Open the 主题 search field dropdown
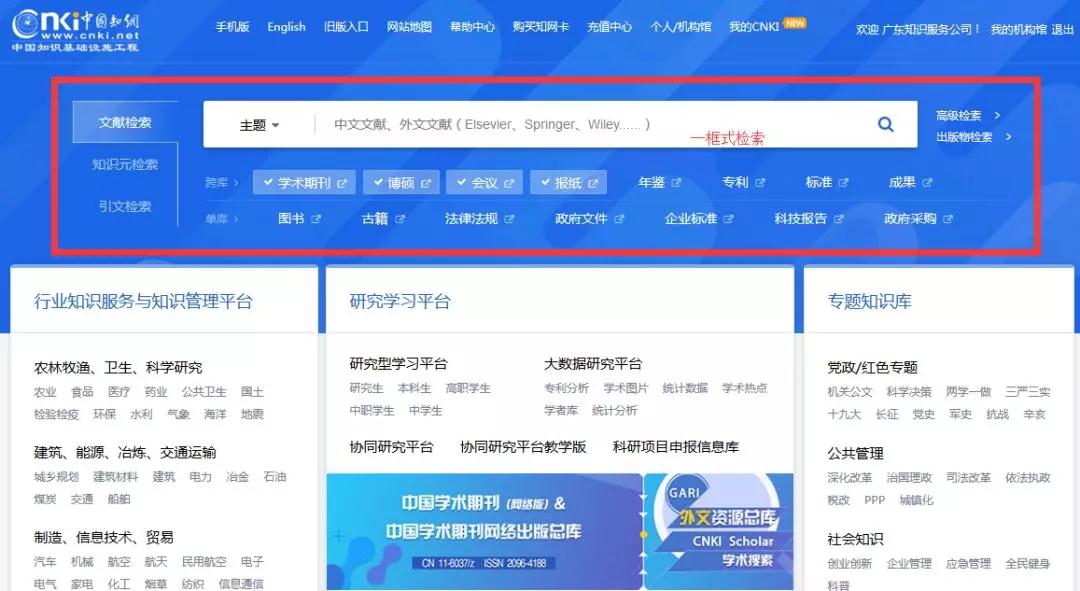1080x591 pixels. pos(259,125)
